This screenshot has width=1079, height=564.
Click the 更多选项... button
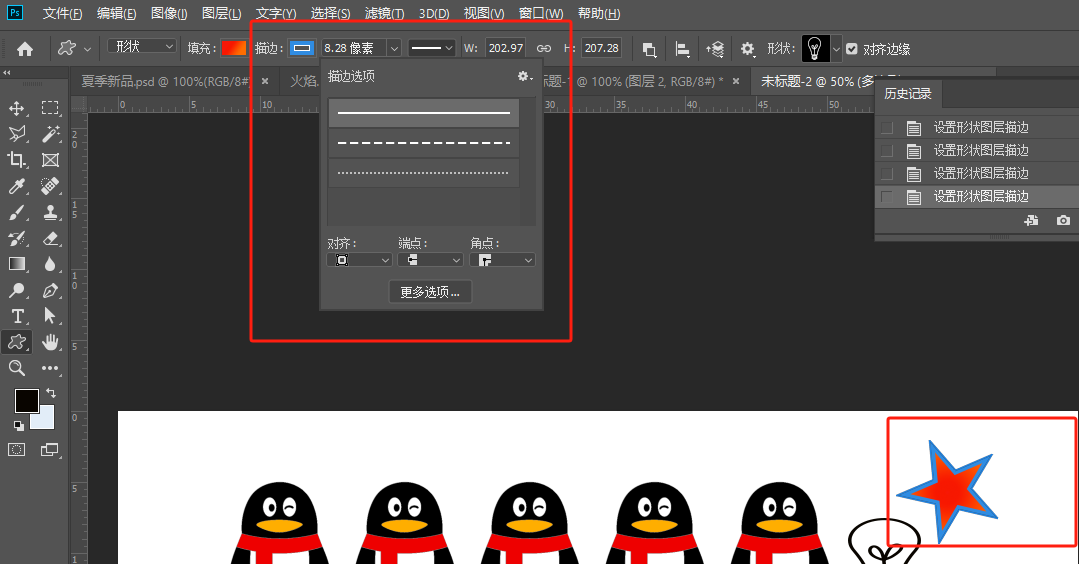tap(430, 292)
